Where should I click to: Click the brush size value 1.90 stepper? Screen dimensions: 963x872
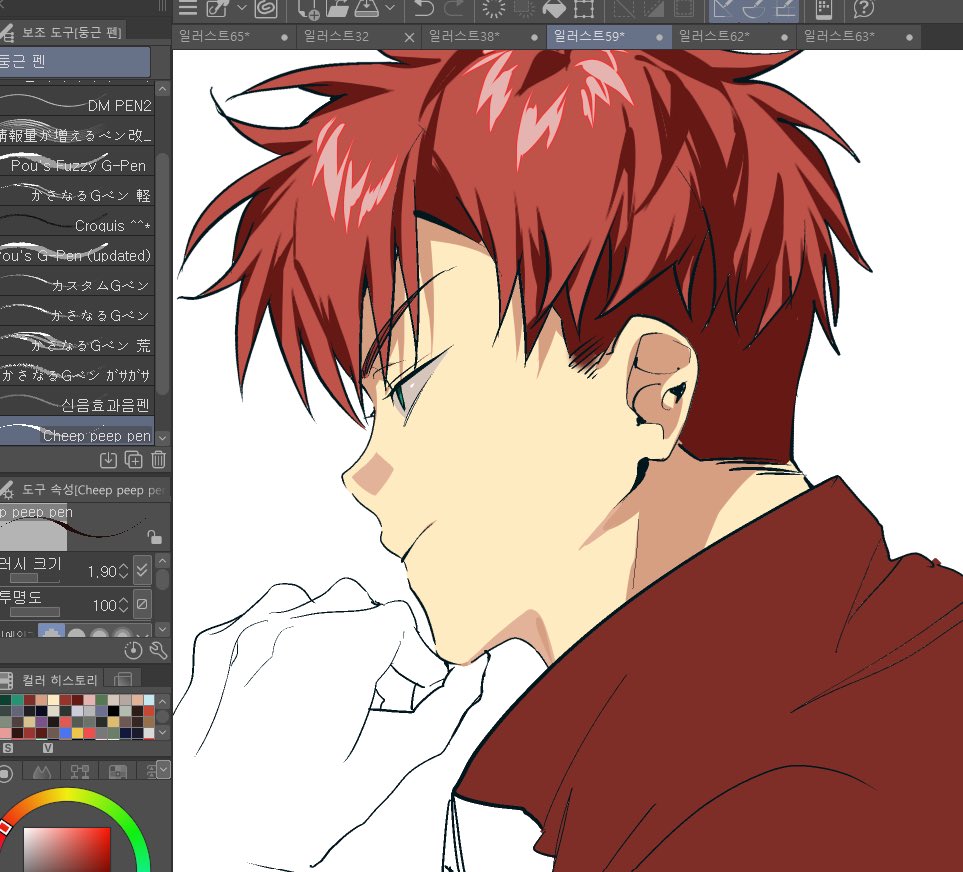123,571
